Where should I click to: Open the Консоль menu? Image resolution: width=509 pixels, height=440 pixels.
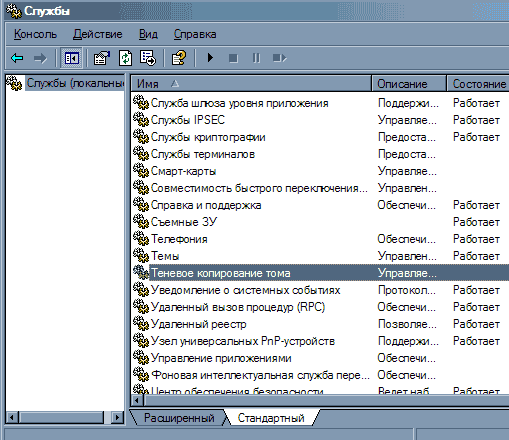click(35, 34)
